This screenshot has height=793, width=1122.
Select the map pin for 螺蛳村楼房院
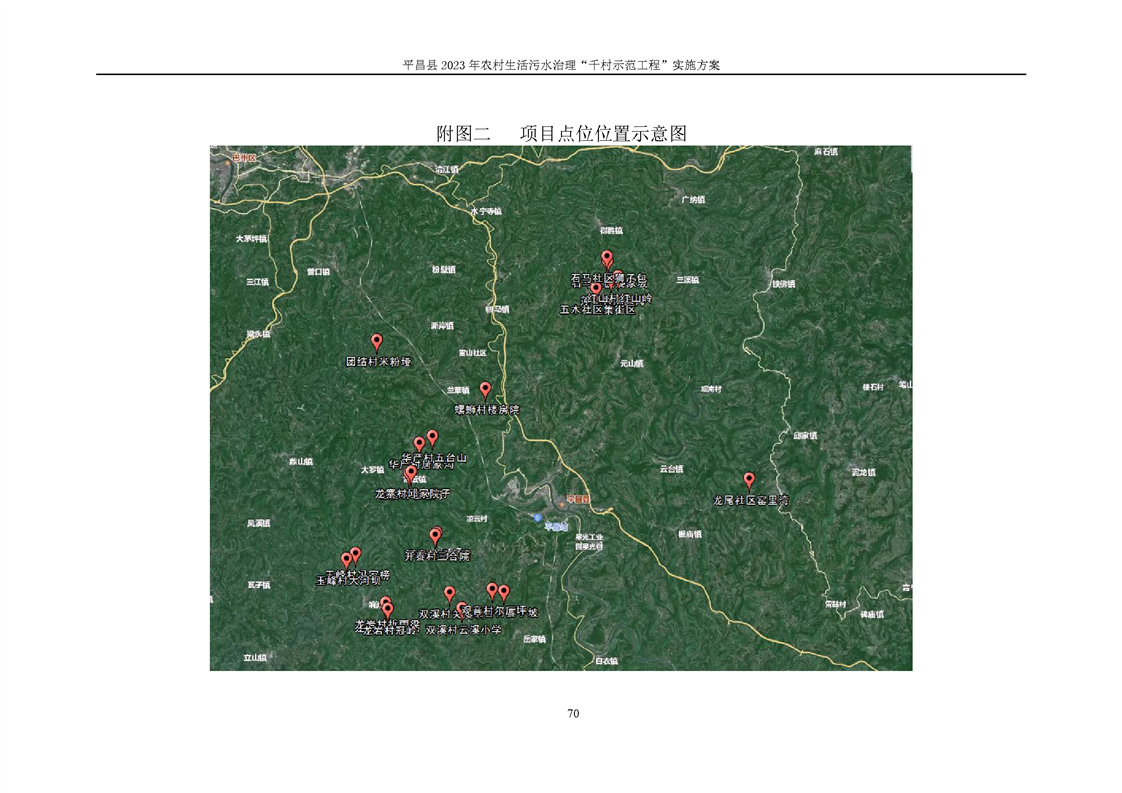point(485,389)
